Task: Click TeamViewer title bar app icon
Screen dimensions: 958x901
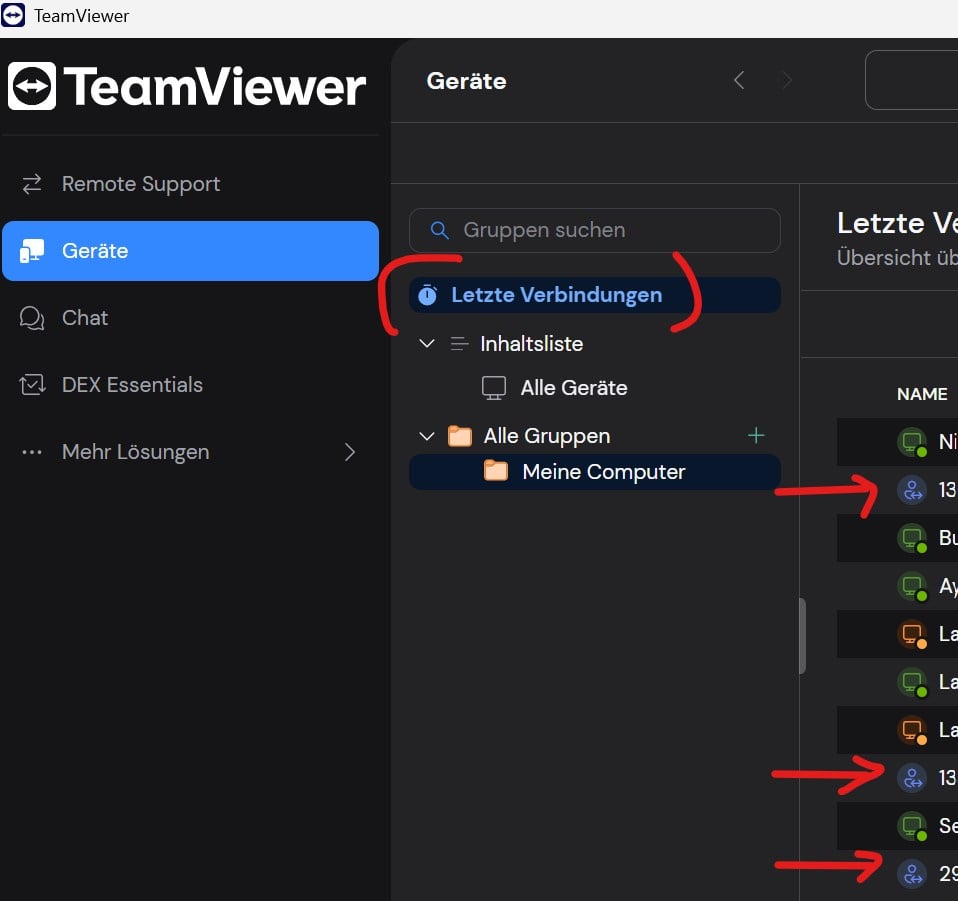Action: pos(13,15)
